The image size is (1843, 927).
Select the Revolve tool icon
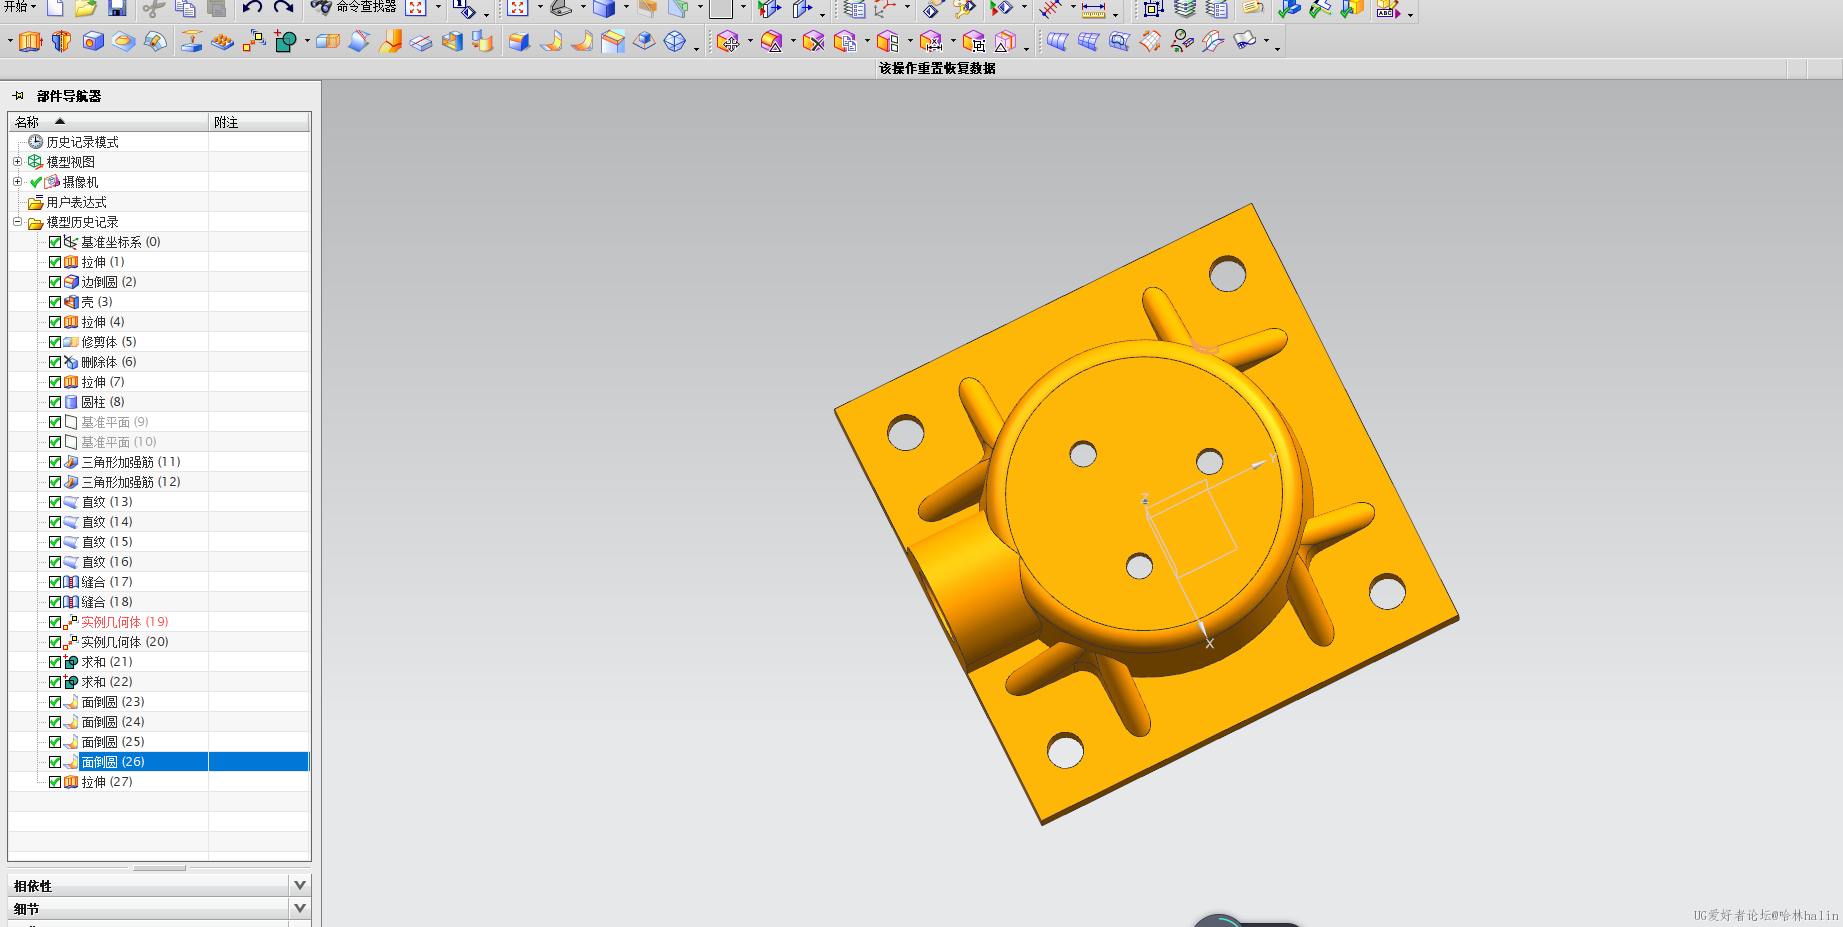click(61, 41)
